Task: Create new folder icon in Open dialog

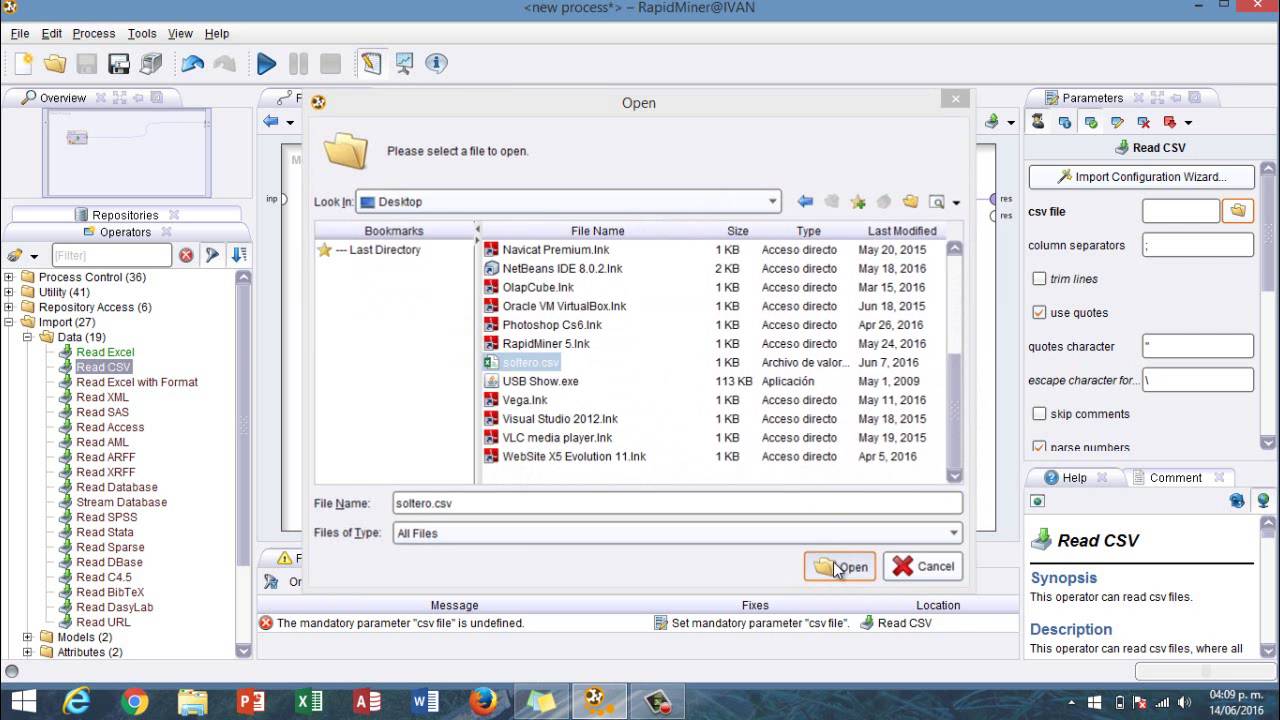Action: click(910, 202)
